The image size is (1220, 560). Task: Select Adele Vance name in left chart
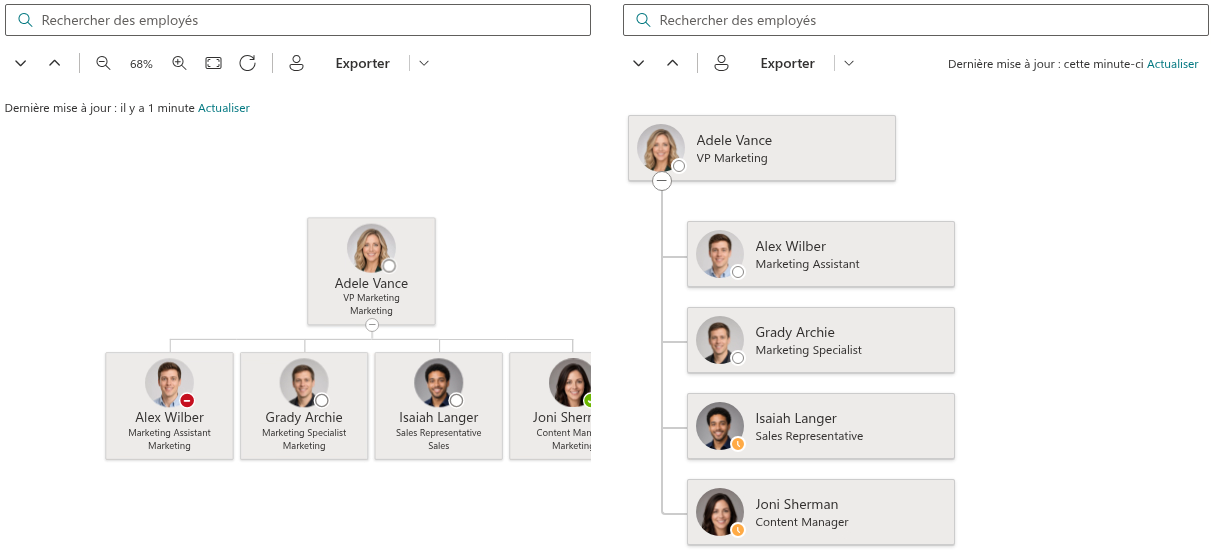[371, 283]
